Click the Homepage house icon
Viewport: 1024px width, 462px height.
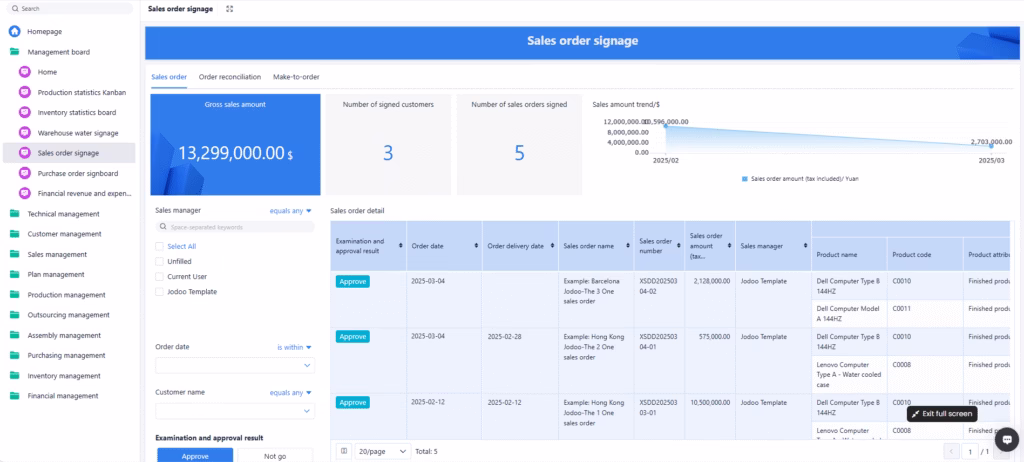point(15,31)
